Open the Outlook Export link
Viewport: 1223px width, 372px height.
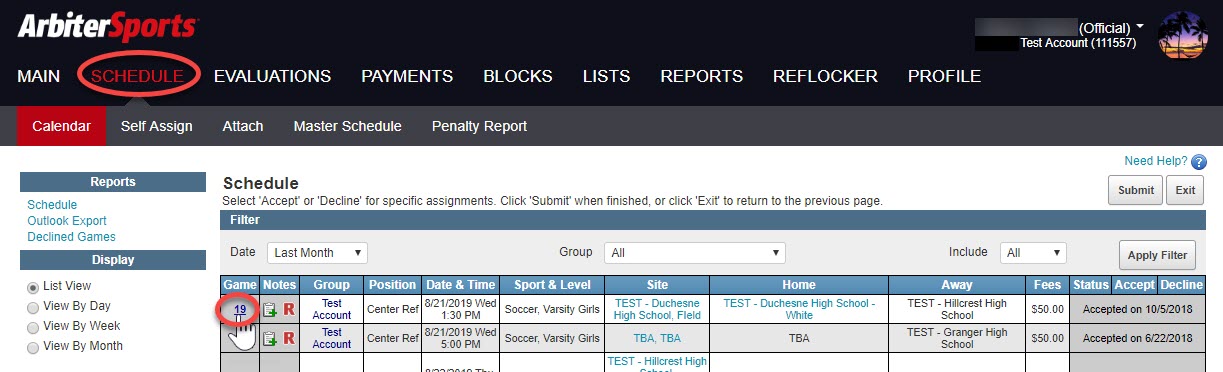(x=67, y=221)
